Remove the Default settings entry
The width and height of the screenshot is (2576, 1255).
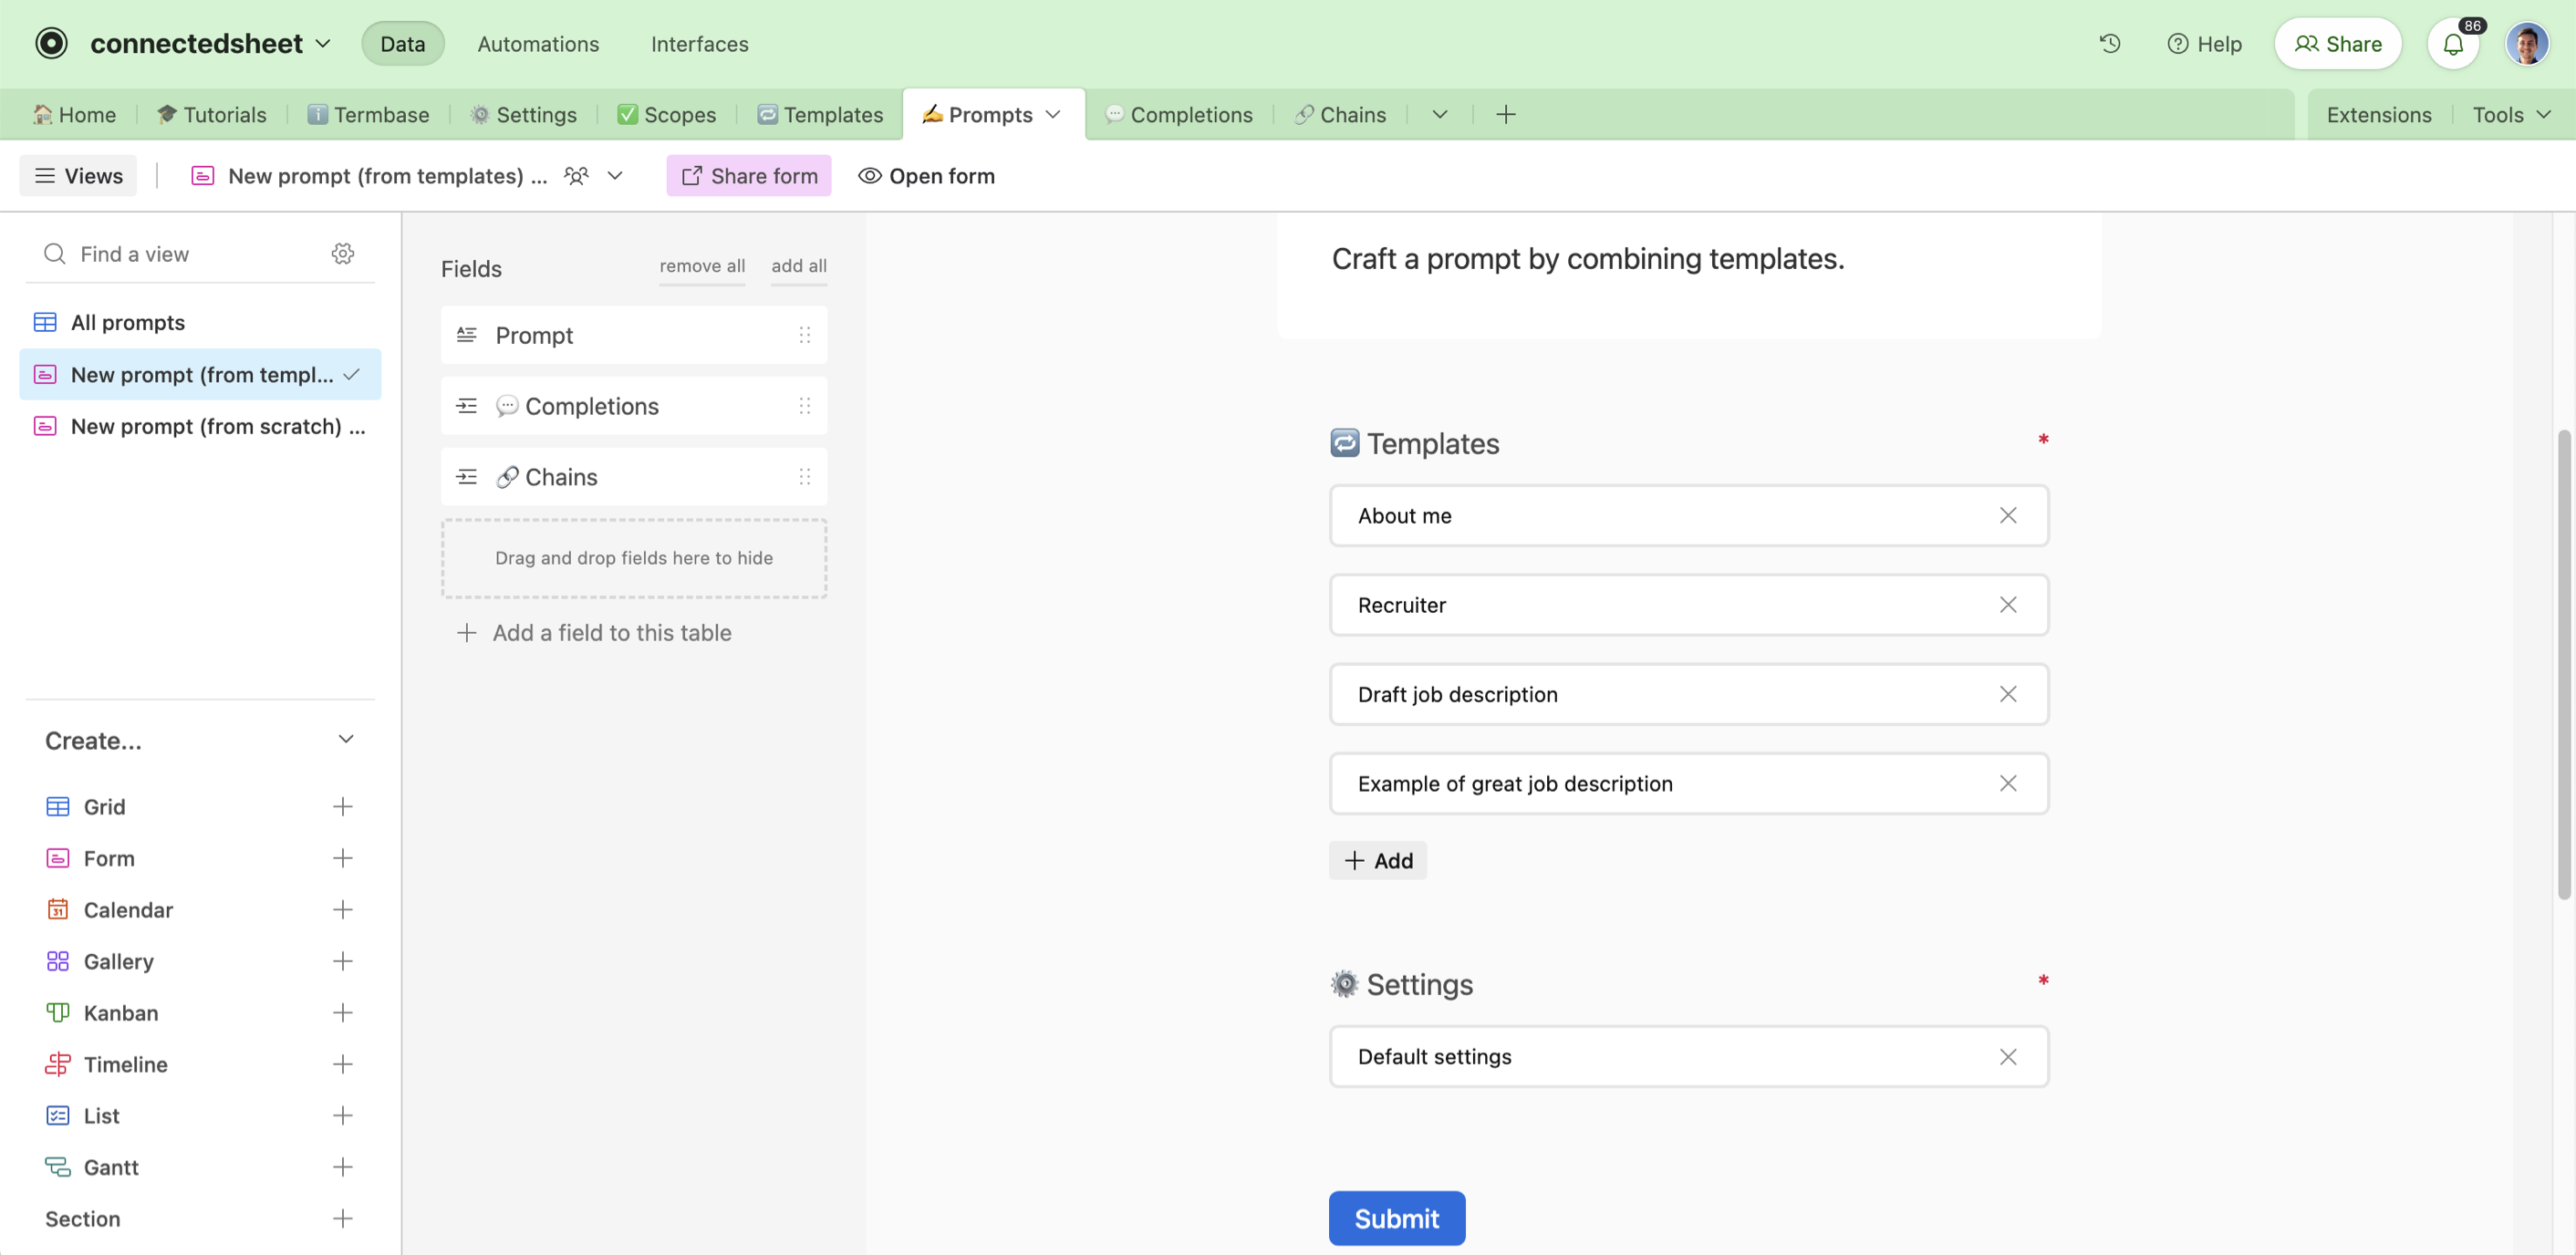2007,1056
